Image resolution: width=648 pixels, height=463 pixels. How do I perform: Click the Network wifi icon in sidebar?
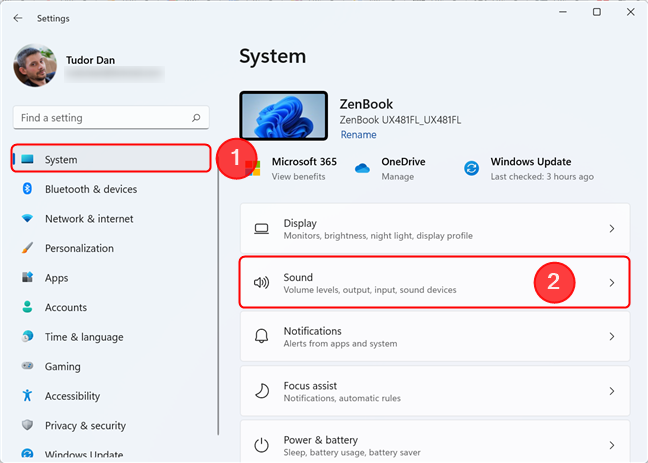click(x=27, y=218)
